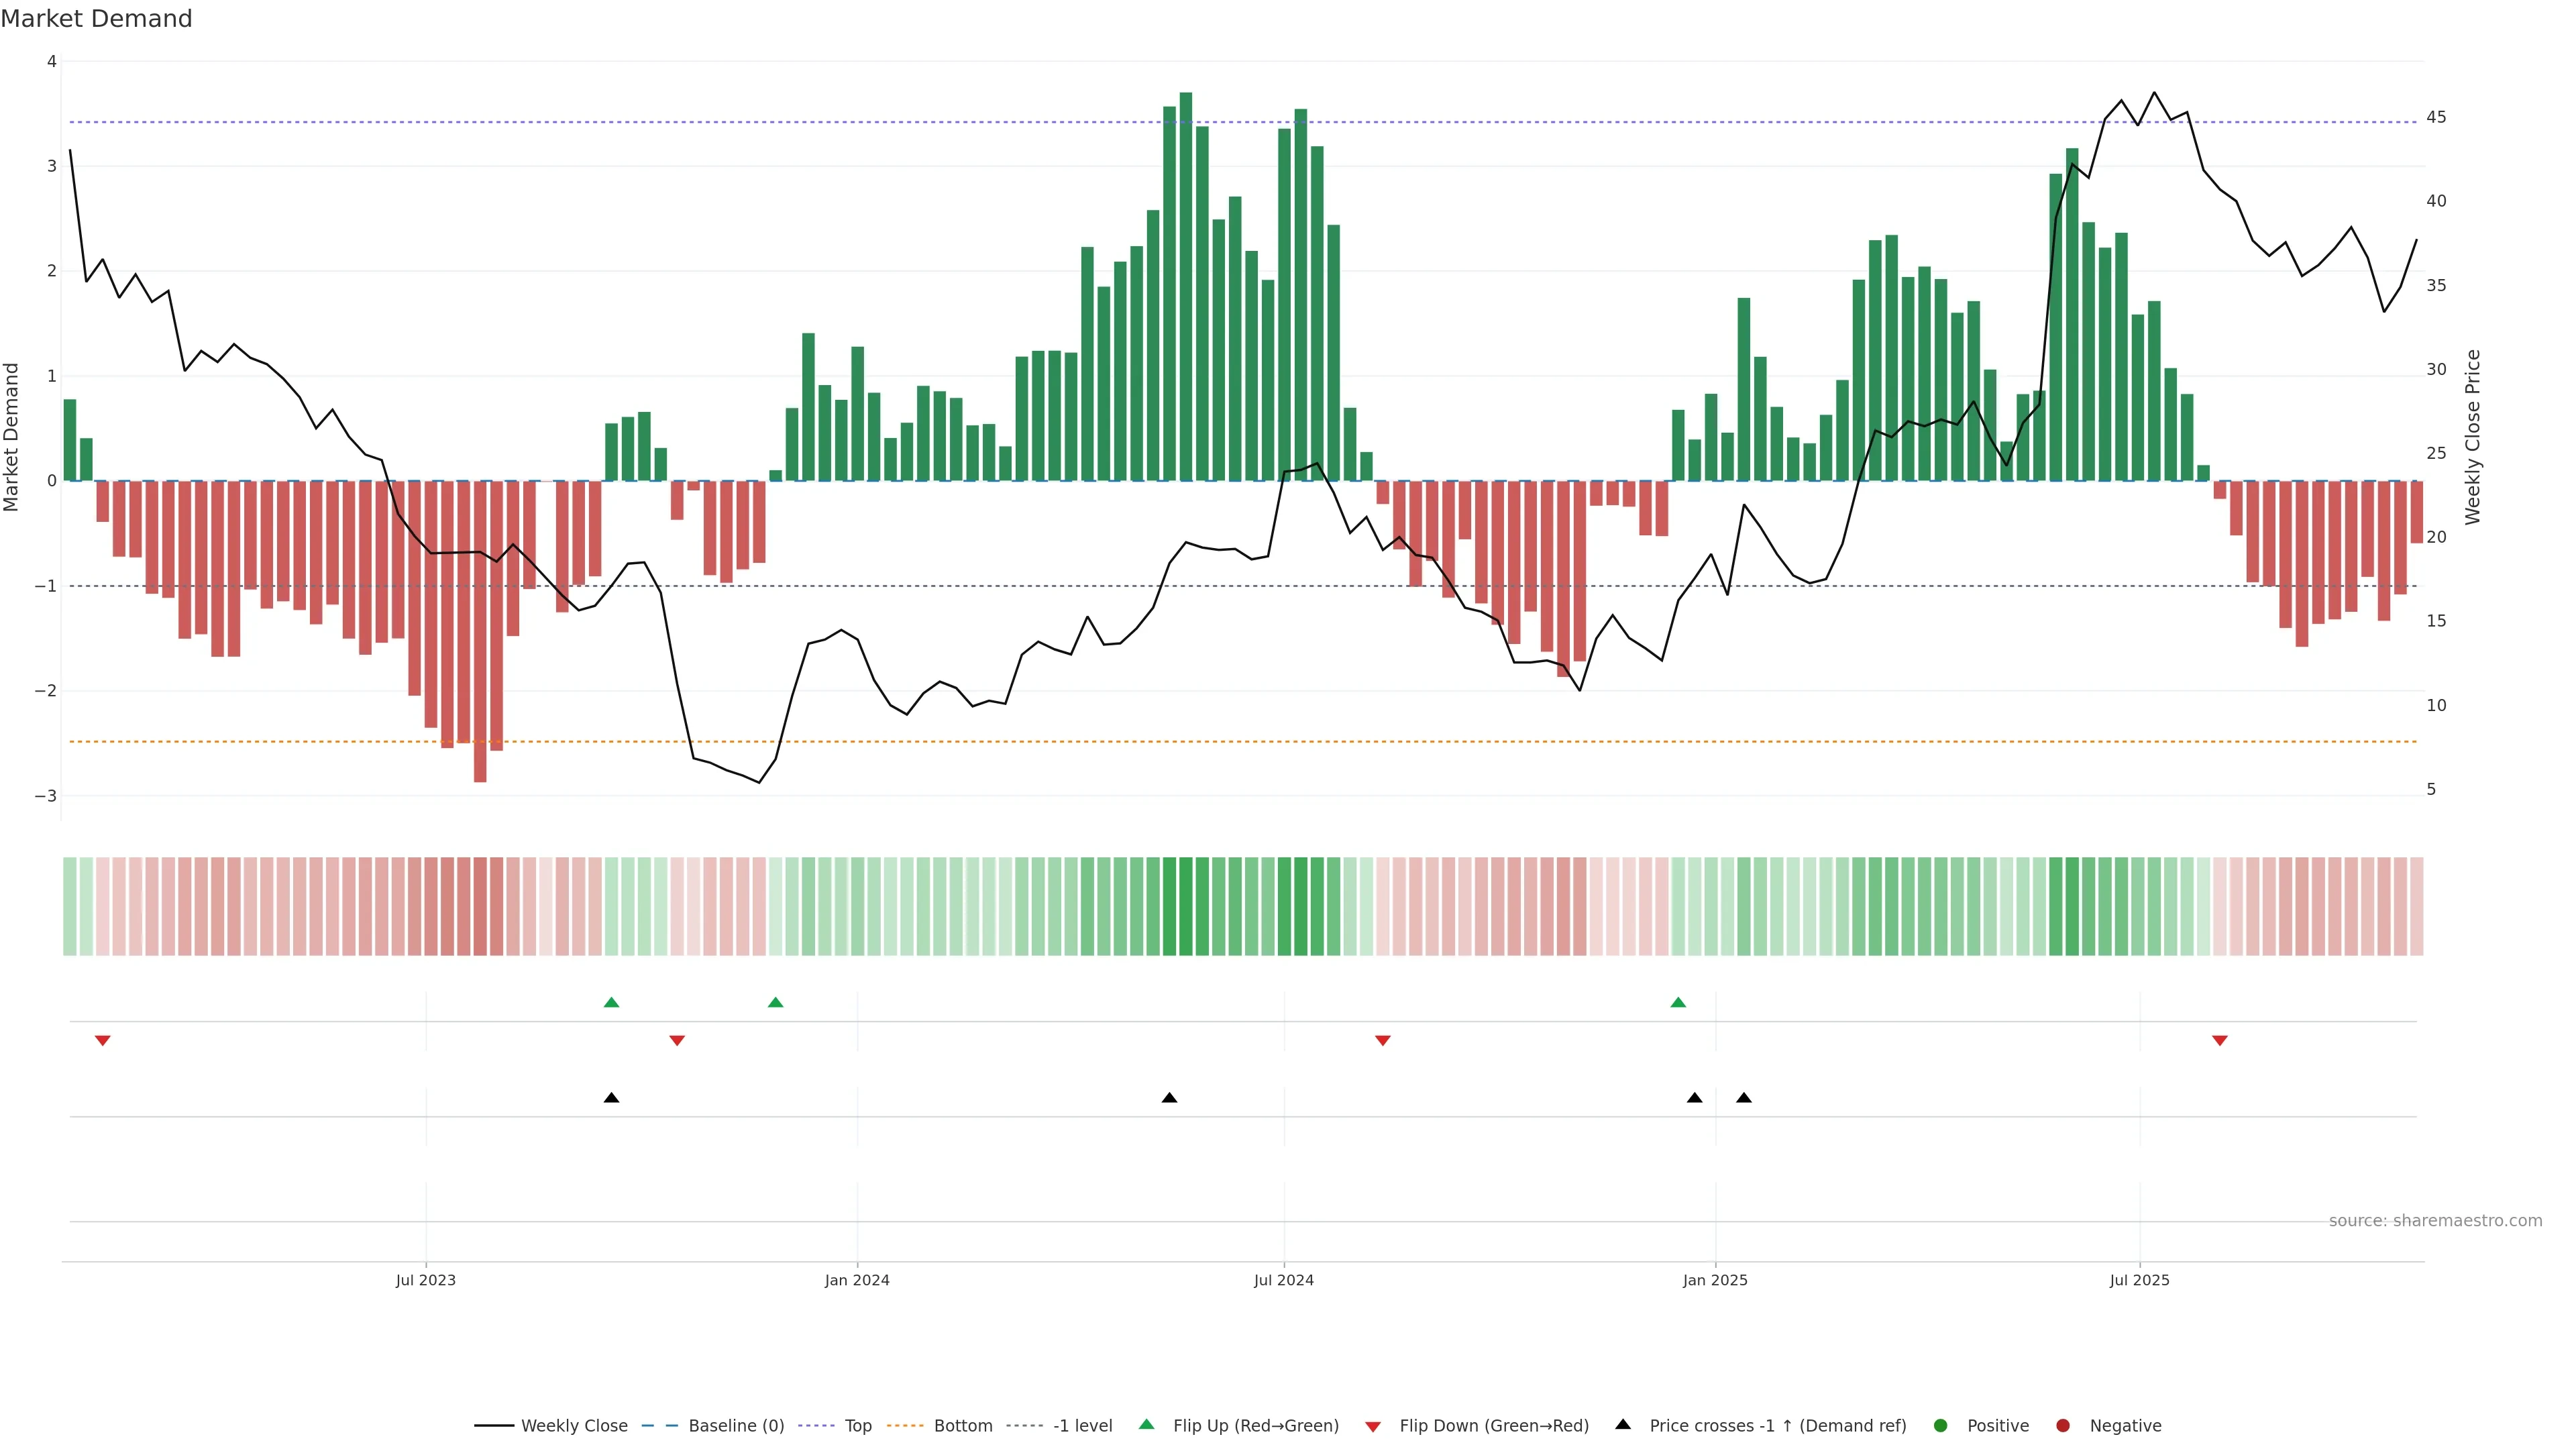Click the Market Demand chart title
Viewport: 2576px width, 1449px height.
pyautogui.click(x=97, y=19)
